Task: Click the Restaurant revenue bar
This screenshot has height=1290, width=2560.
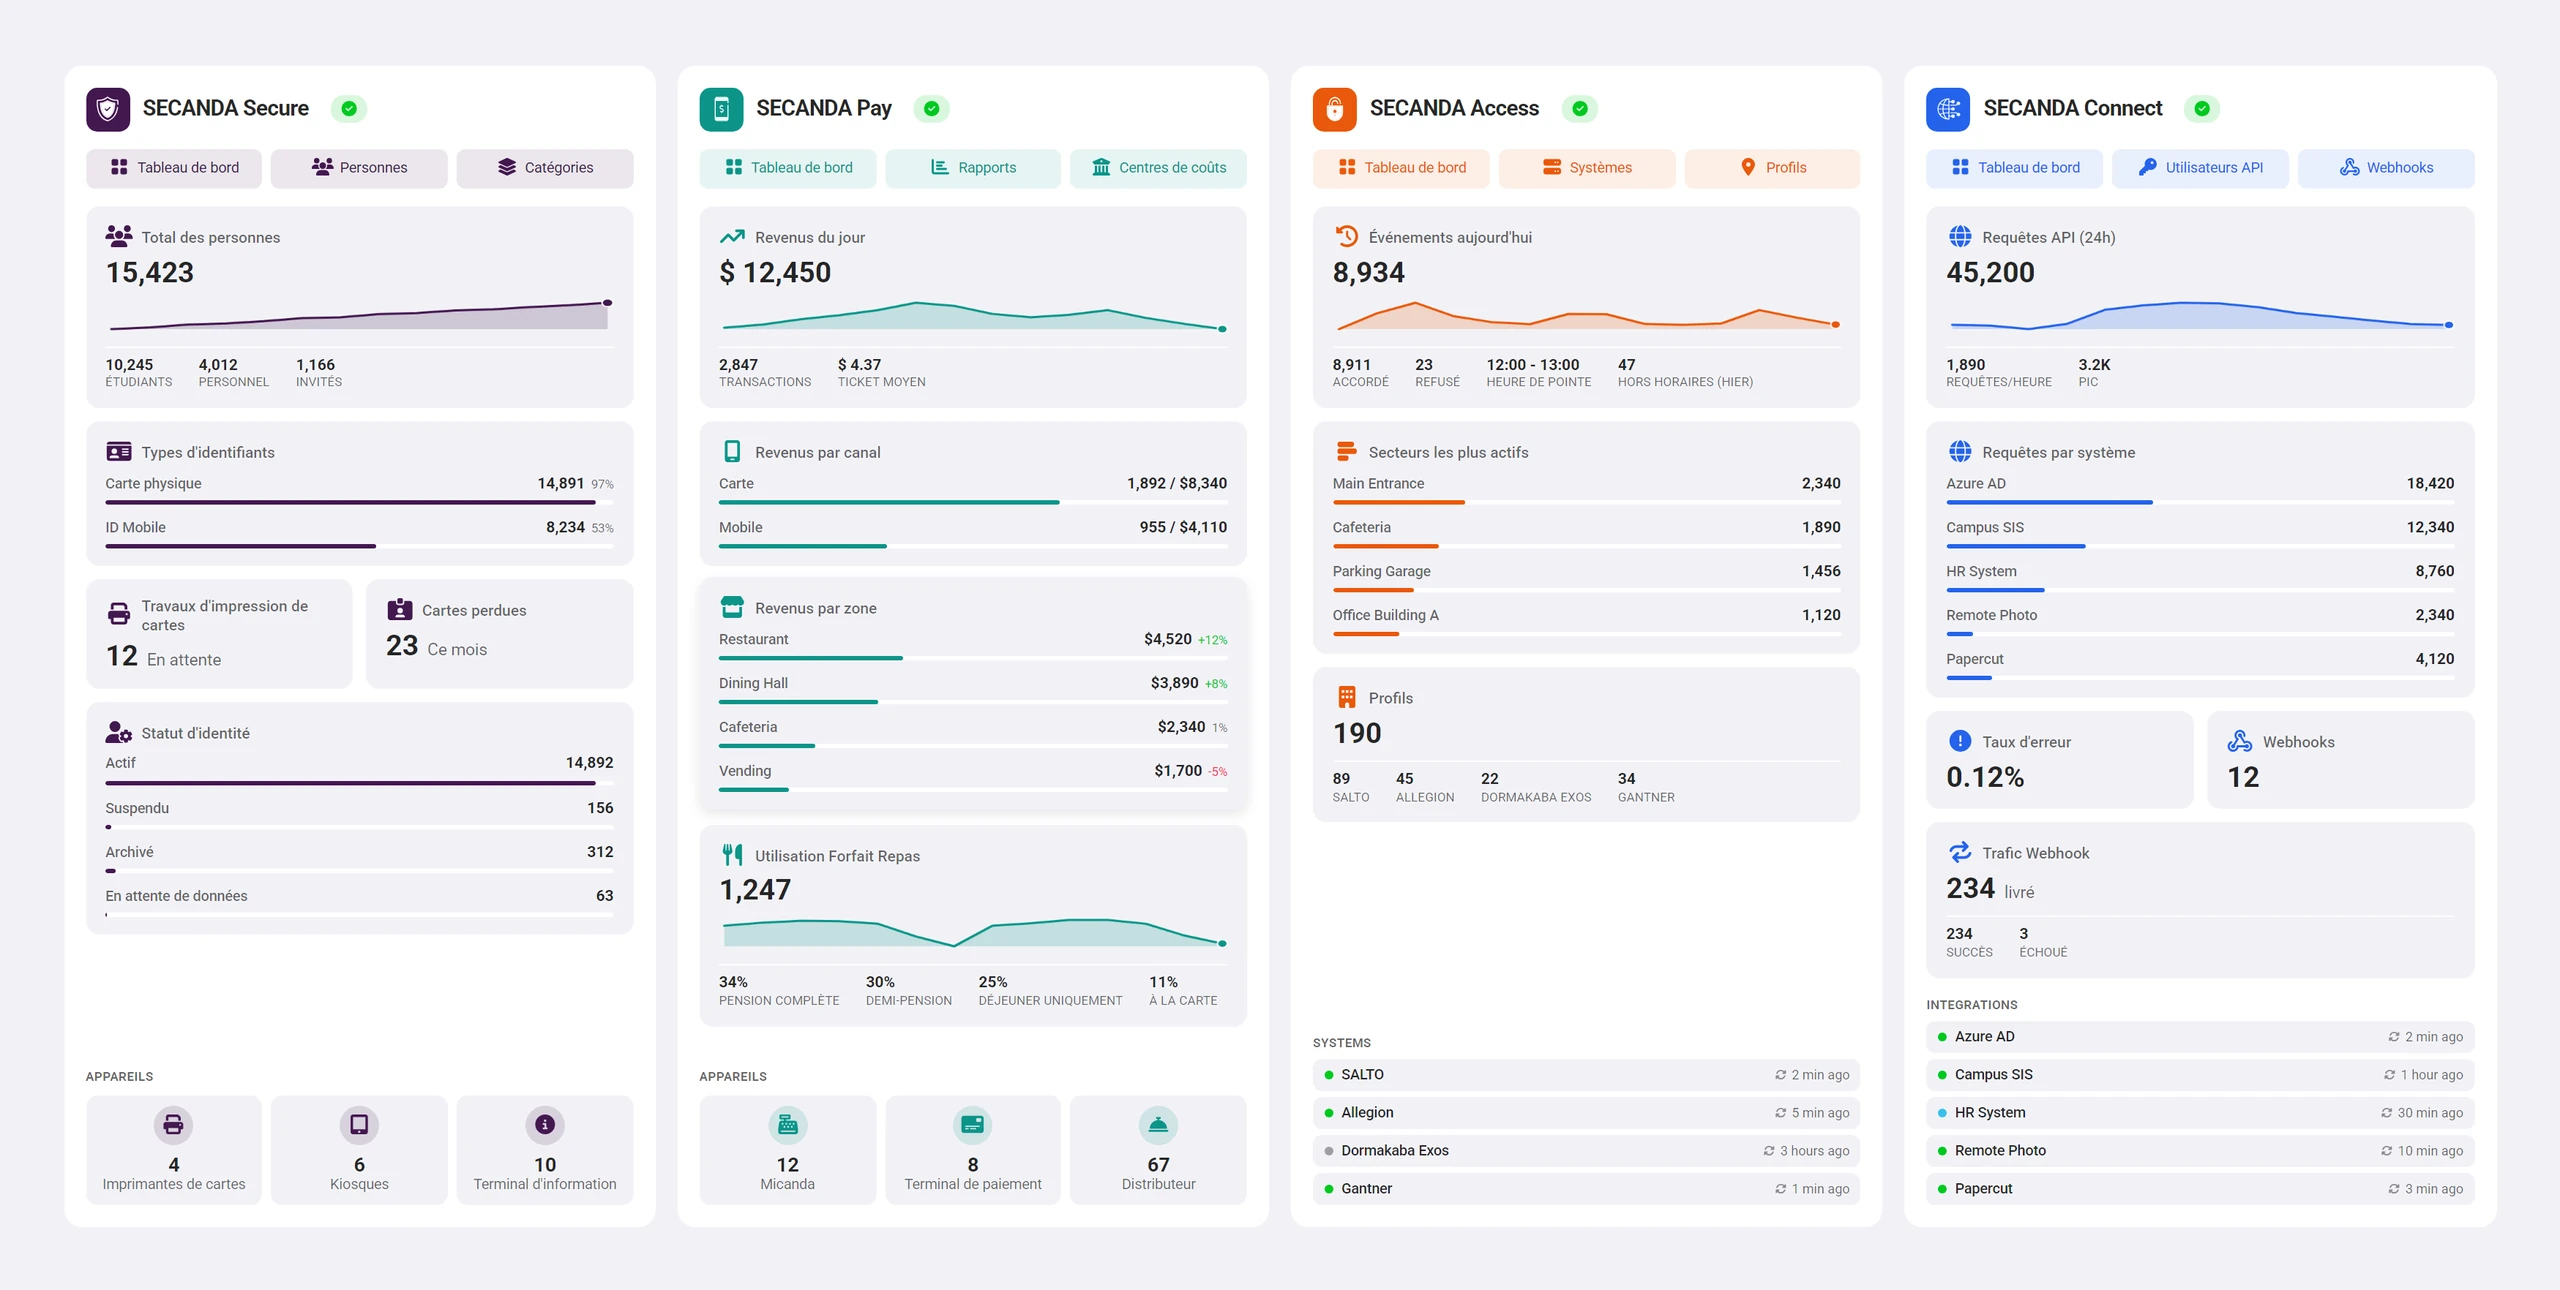Action: point(972,658)
